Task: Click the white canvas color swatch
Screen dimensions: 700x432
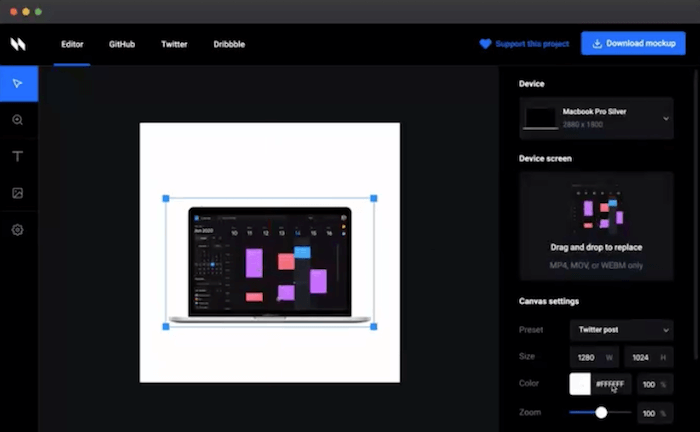Action: tap(580, 384)
